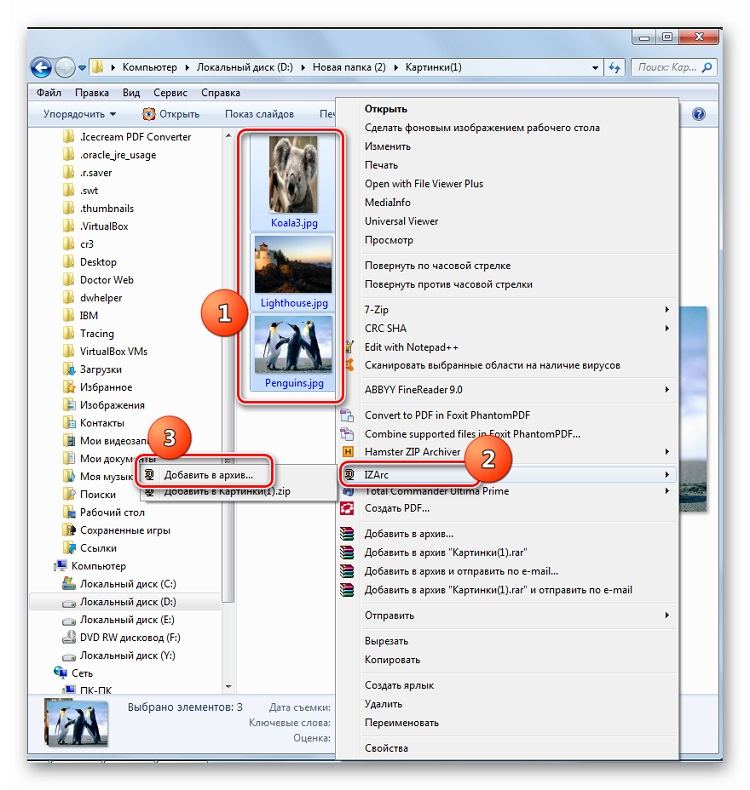This screenshot has height=790, width=750.
Task: Click the .Icecream PDF Converter folder icon
Action: click(x=69, y=137)
